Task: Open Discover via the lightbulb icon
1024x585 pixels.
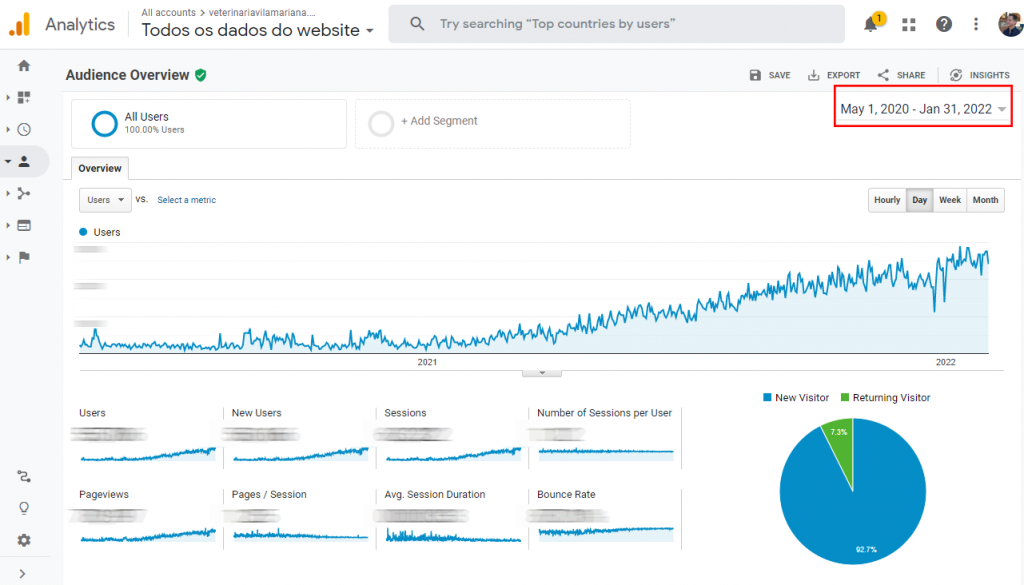Action: [x=25, y=508]
